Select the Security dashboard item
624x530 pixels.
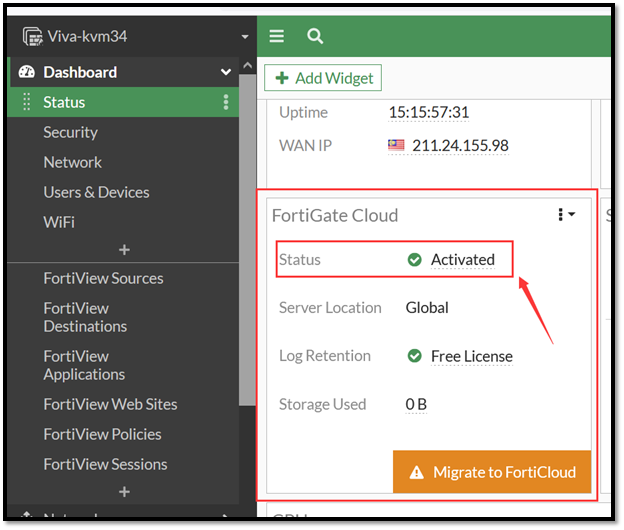point(70,132)
